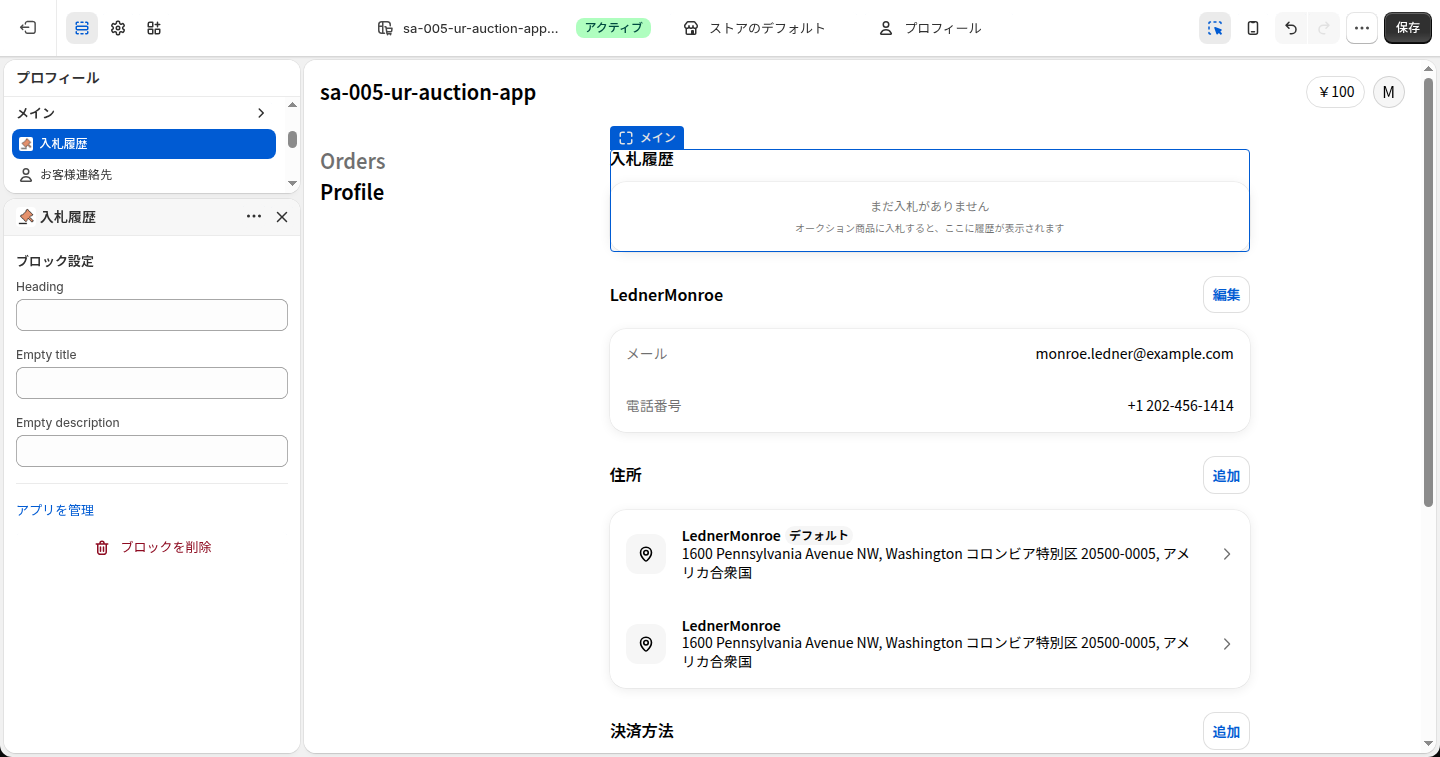Go to the Orders tab
This screenshot has height=757, width=1440.
click(353, 161)
